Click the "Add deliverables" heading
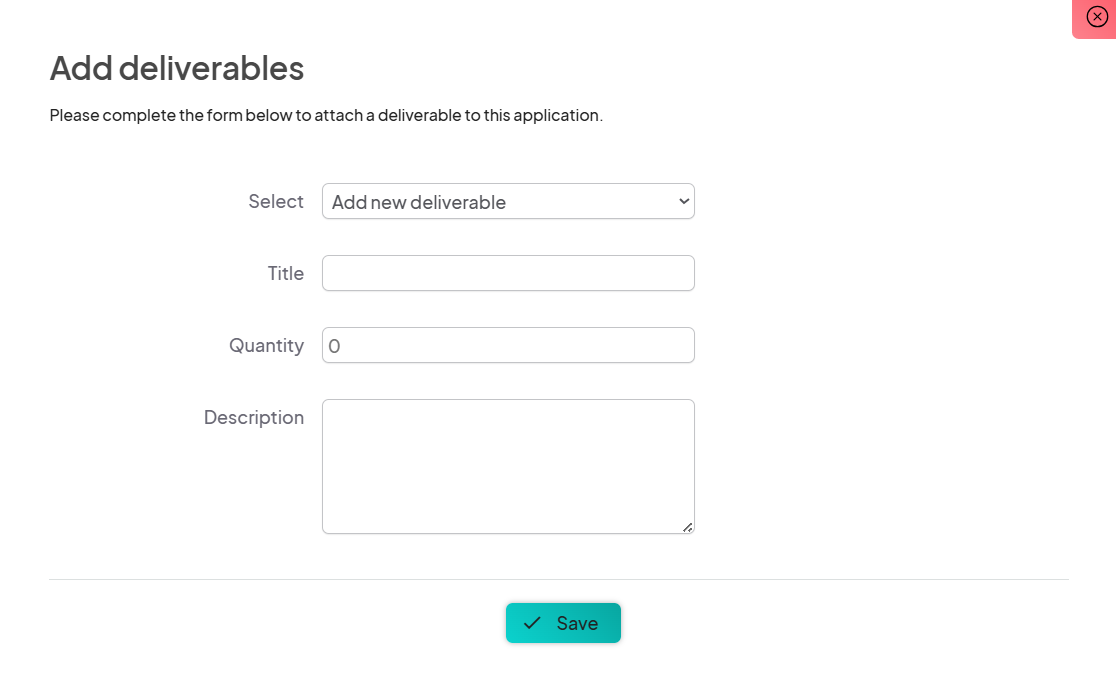Viewport: 1116px width, 694px height. click(x=177, y=68)
